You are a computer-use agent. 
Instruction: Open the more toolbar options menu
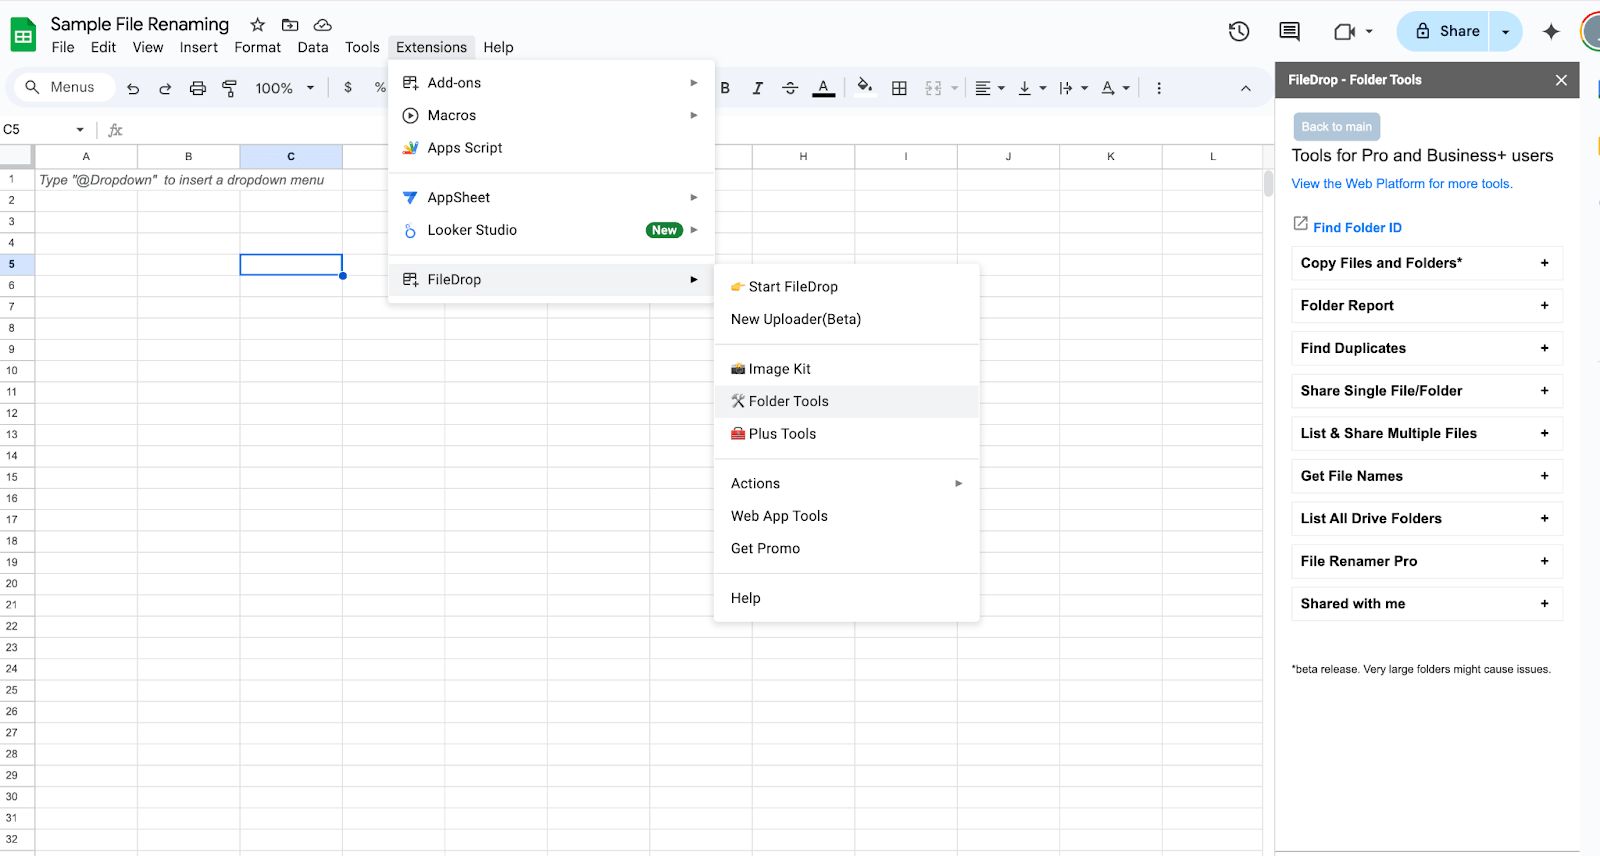1159,88
